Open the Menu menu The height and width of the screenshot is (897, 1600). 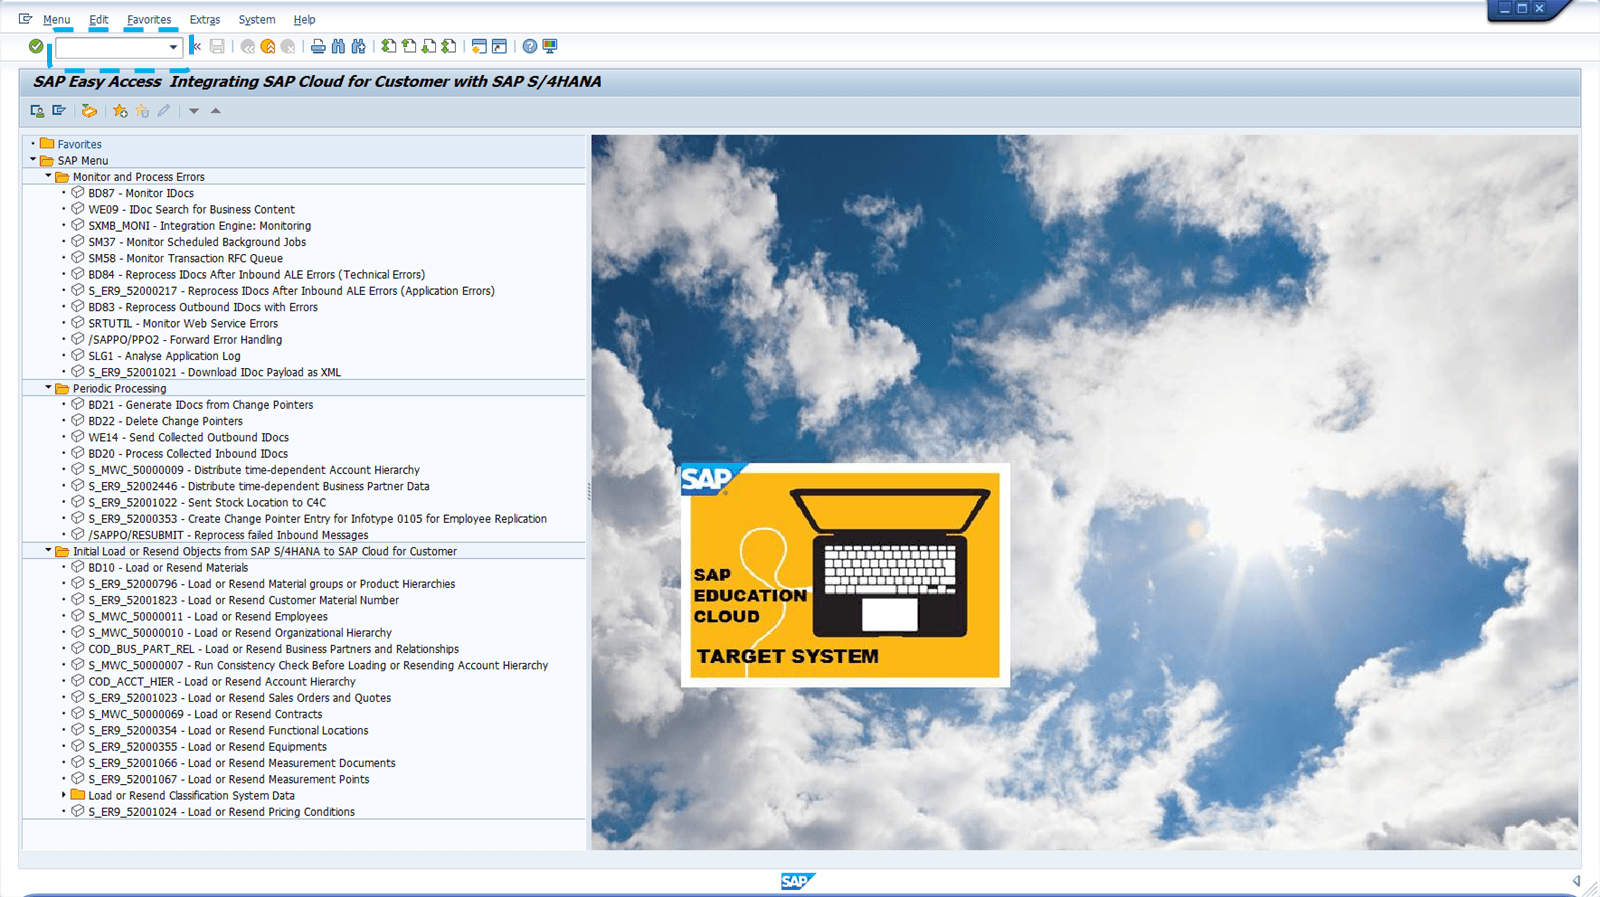[57, 19]
